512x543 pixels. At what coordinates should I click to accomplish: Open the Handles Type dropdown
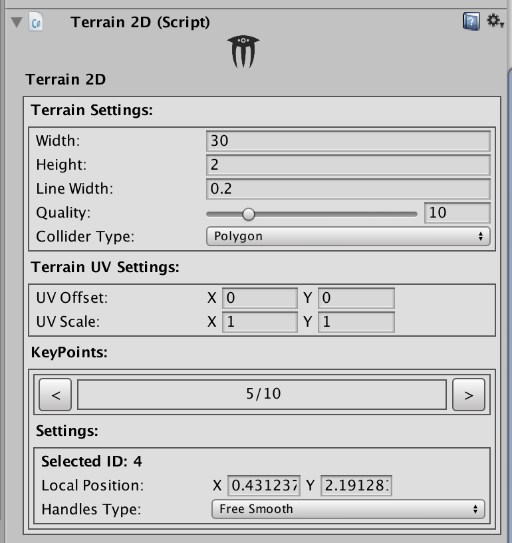click(x=348, y=509)
